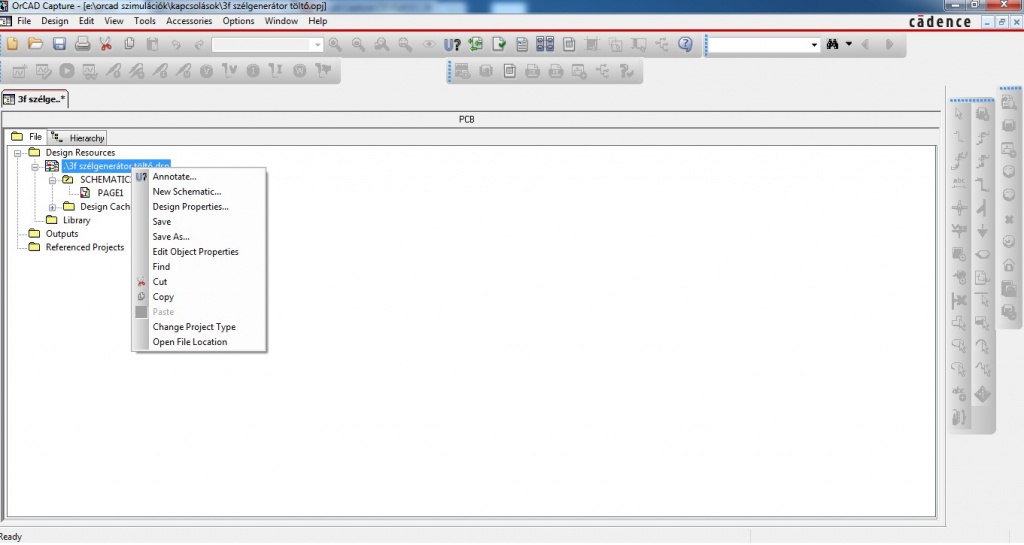
Task: Click the Cut scissors toolbar icon
Action: pyautogui.click(x=106, y=44)
